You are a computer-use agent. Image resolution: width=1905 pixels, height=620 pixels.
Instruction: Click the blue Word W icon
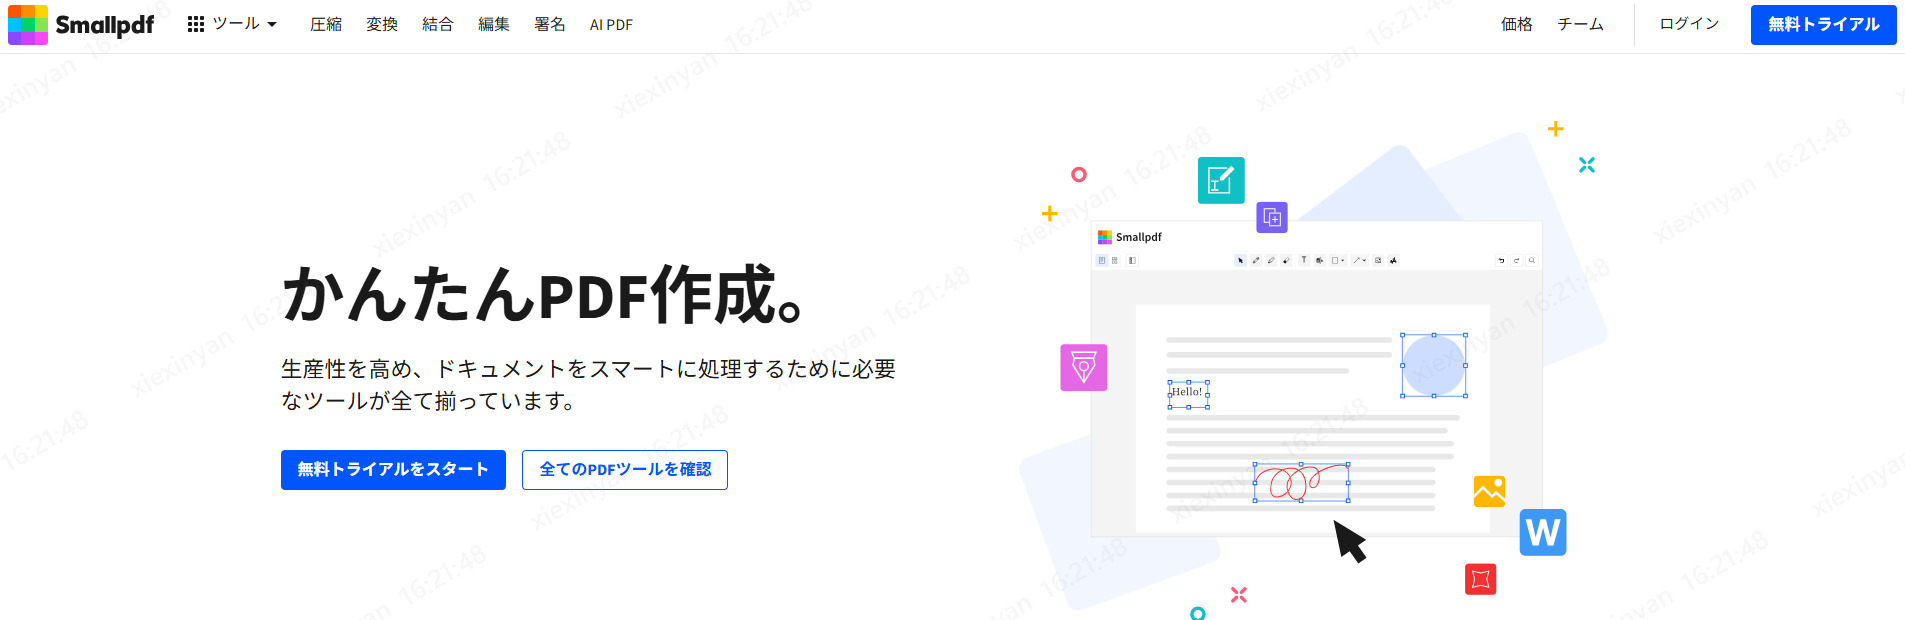point(1543,532)
